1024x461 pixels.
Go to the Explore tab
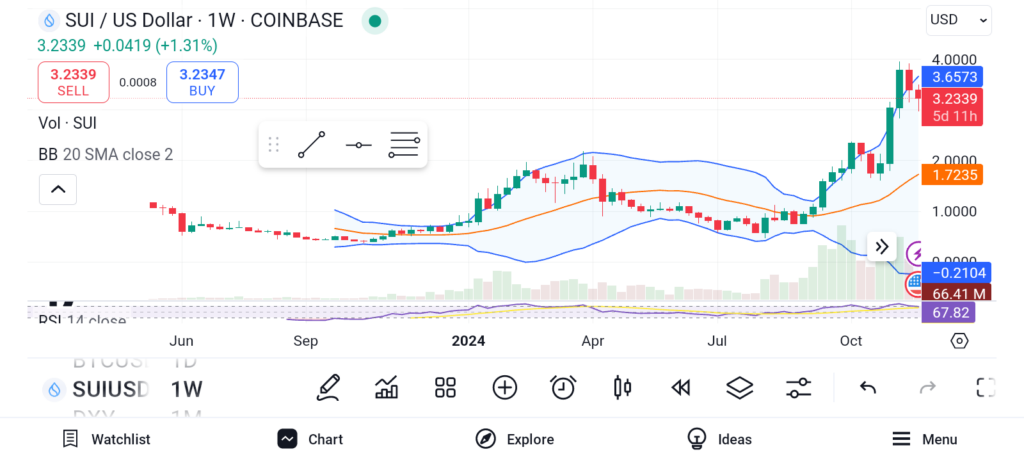coord(515,439)
